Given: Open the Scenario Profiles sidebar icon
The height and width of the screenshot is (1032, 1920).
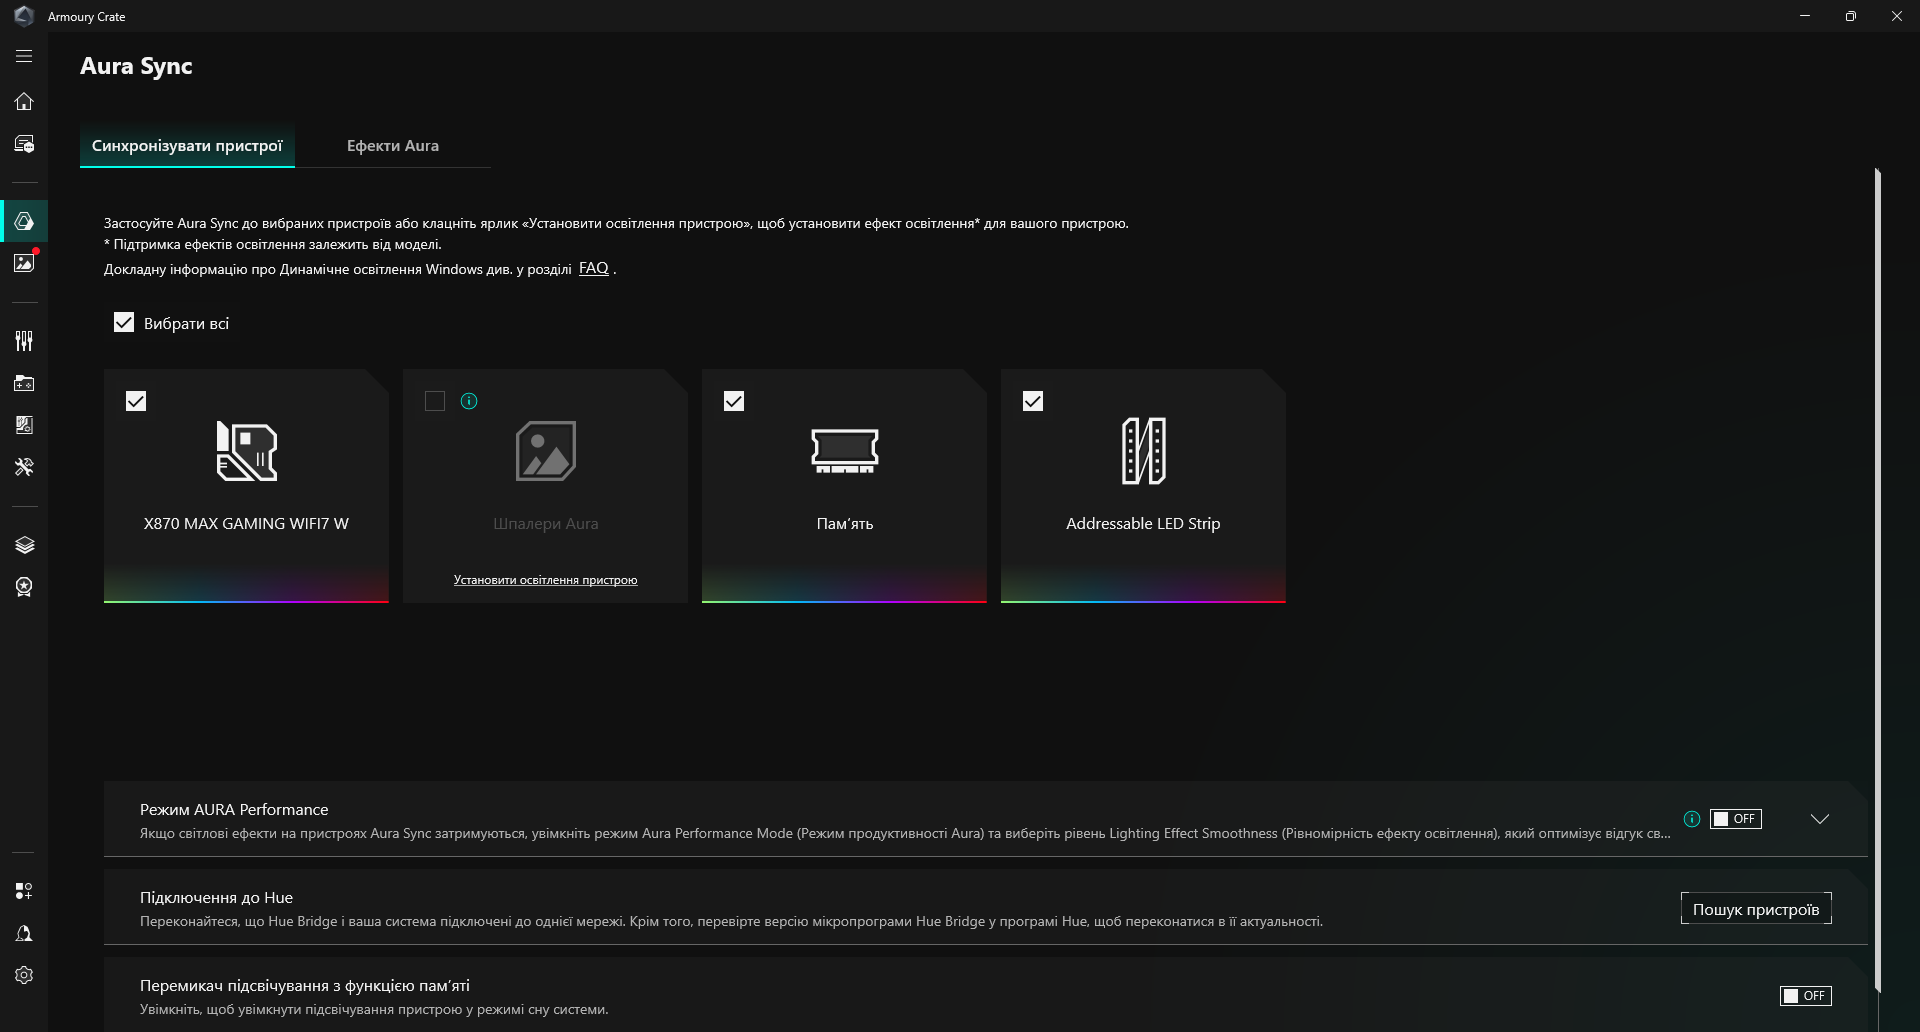Looking at the screenshot, I should [24, 425].
